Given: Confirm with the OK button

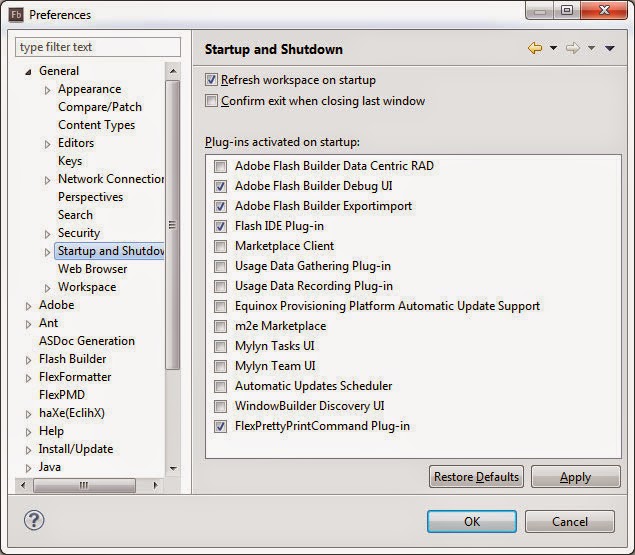Looking at the screenshot, I should (x=472, y=521).
